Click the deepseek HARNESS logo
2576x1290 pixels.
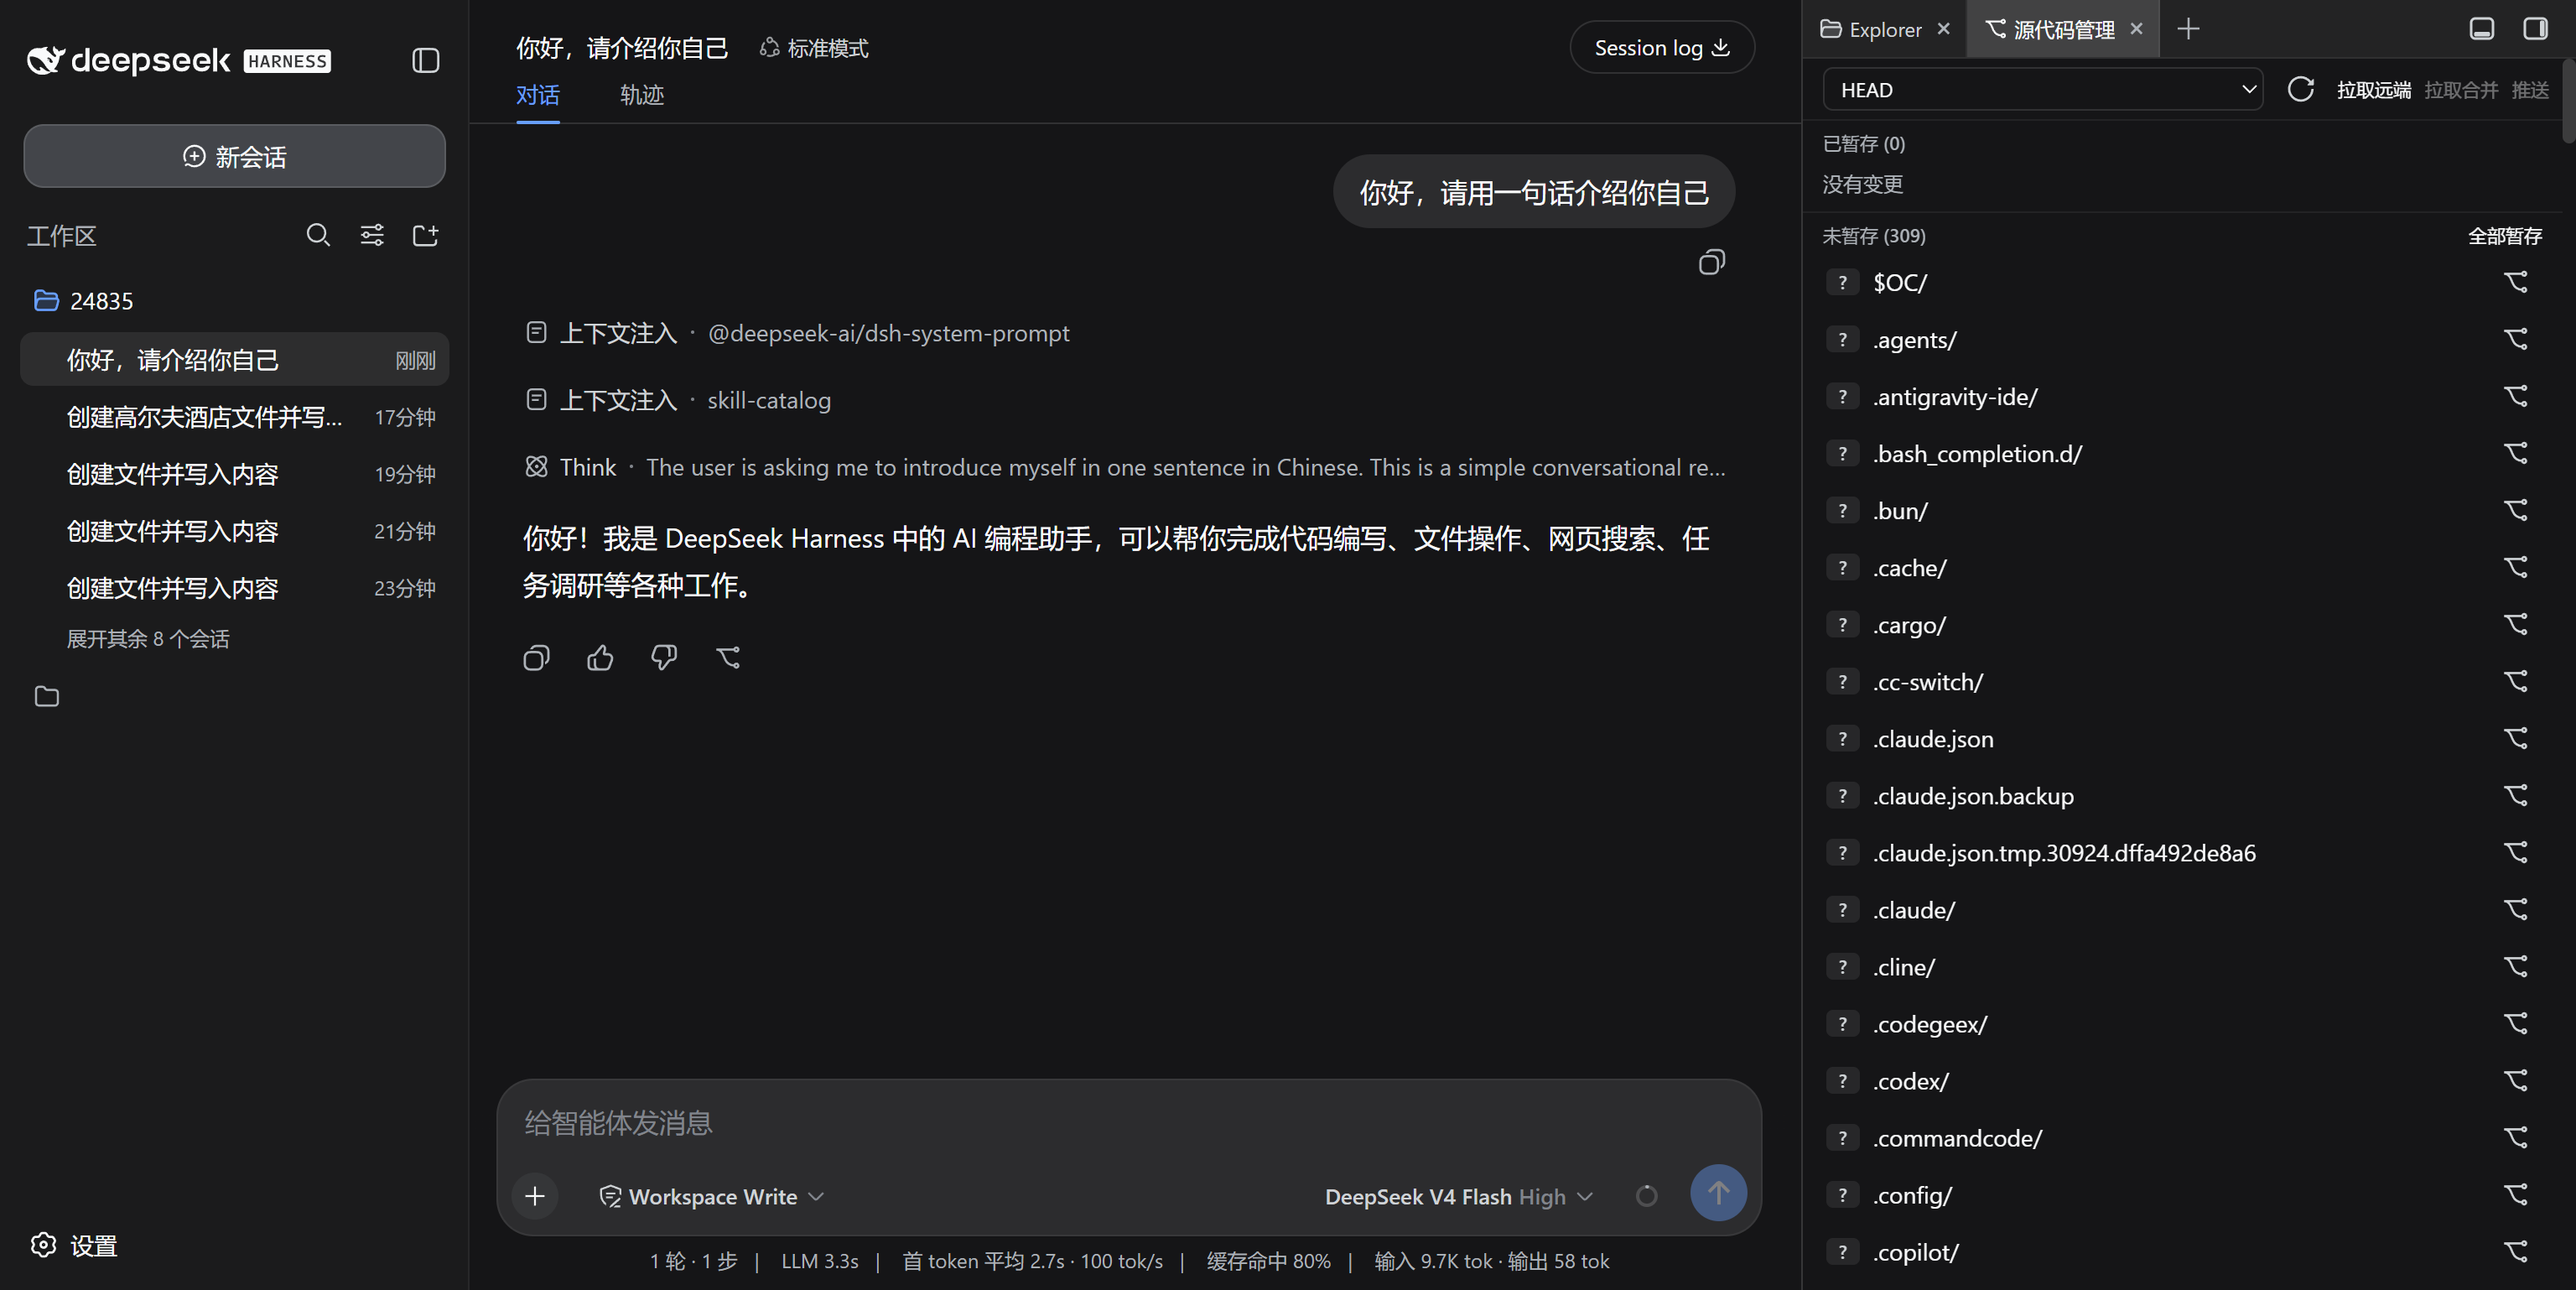[178, 60]
